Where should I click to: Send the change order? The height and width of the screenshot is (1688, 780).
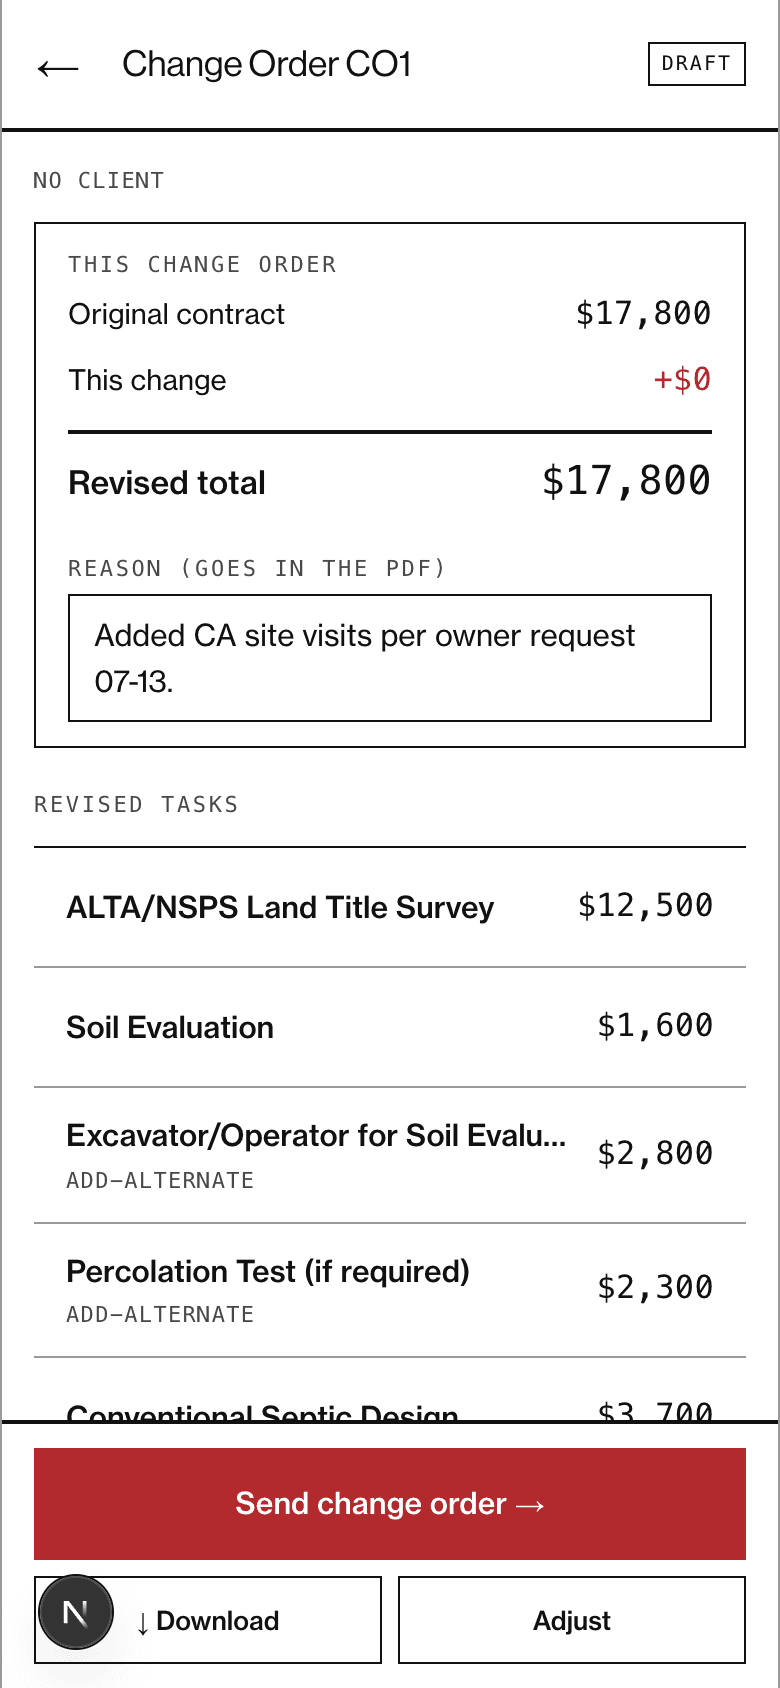click(x=390, y=1504)
